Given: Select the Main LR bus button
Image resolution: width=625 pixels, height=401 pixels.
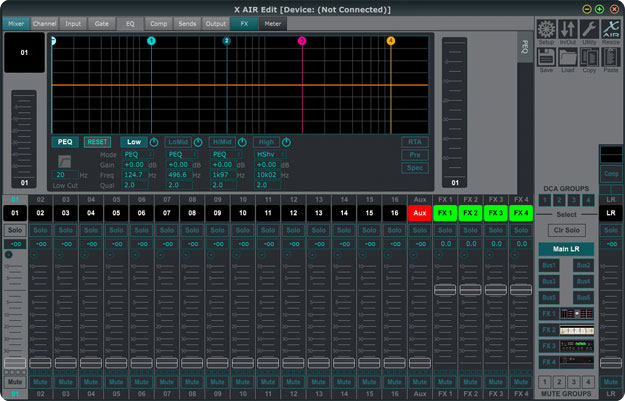Looking at the screenshot, I should pos(566,249).
